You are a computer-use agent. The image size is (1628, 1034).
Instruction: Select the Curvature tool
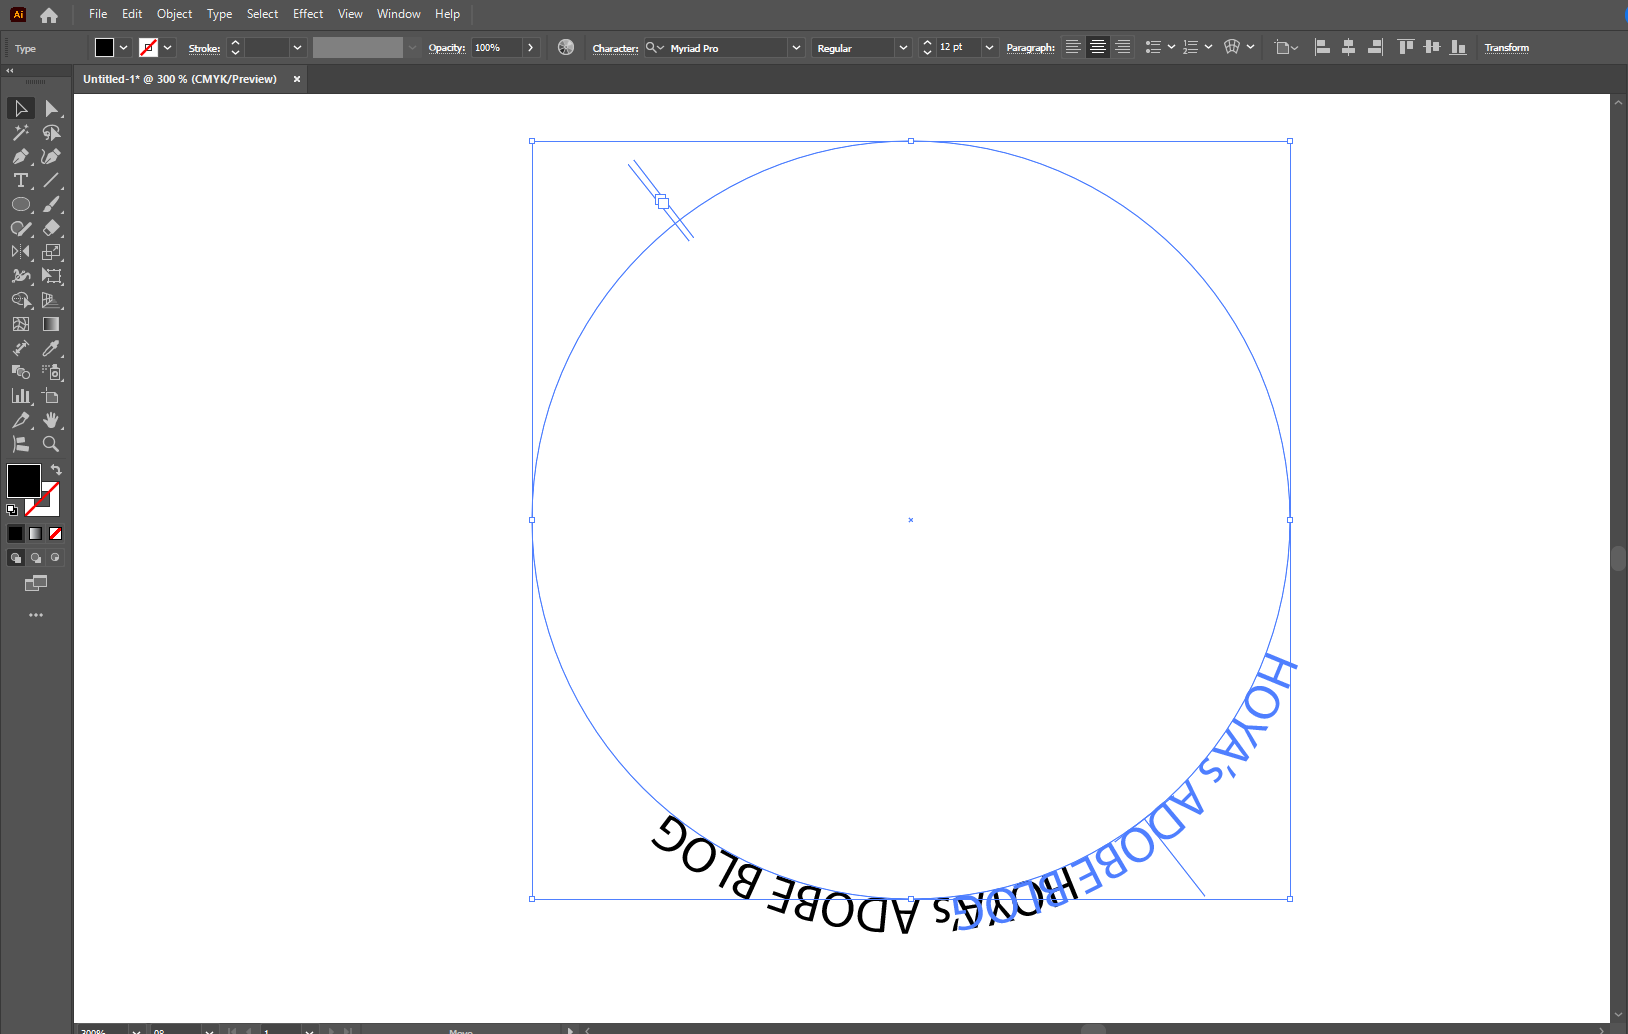[x=51, y=156]
